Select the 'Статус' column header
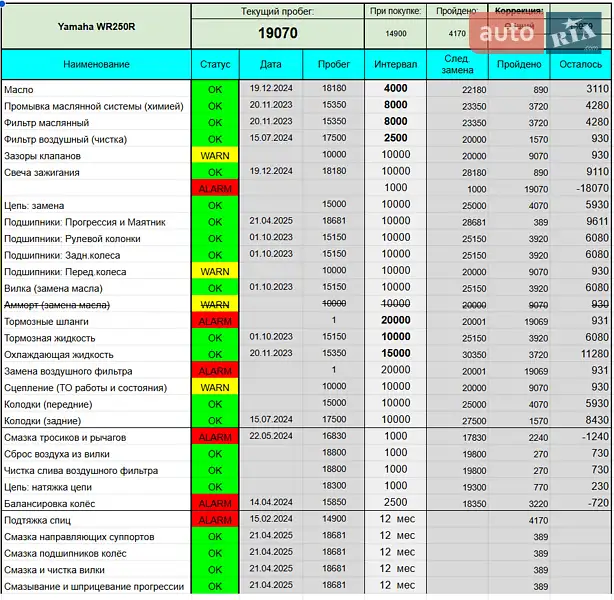 tap(215, 64)
